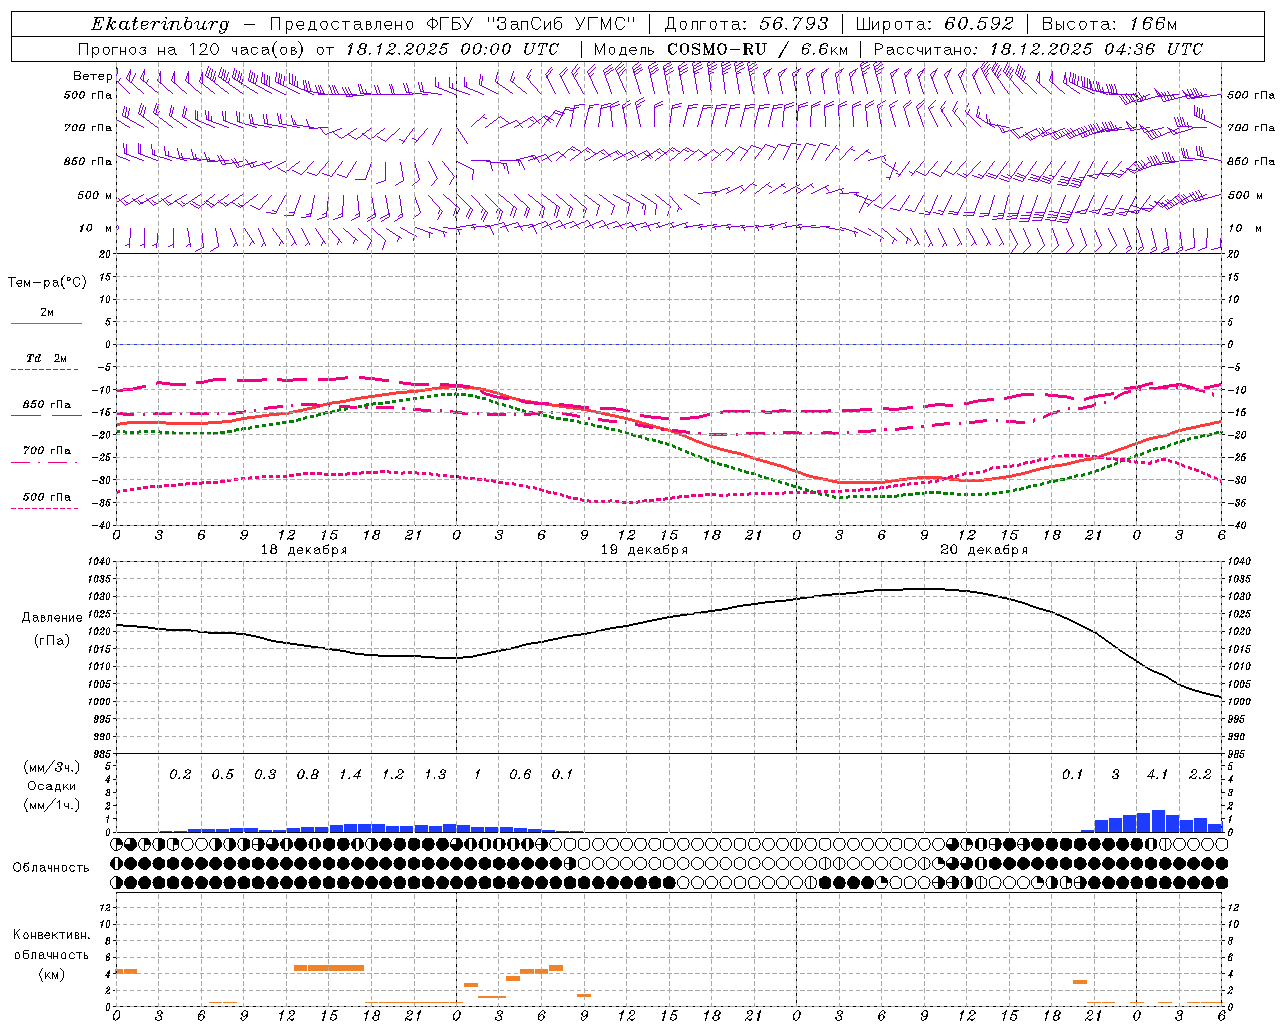
Task: Click the 1.3 precipitation value
Action: click(435, 774)
